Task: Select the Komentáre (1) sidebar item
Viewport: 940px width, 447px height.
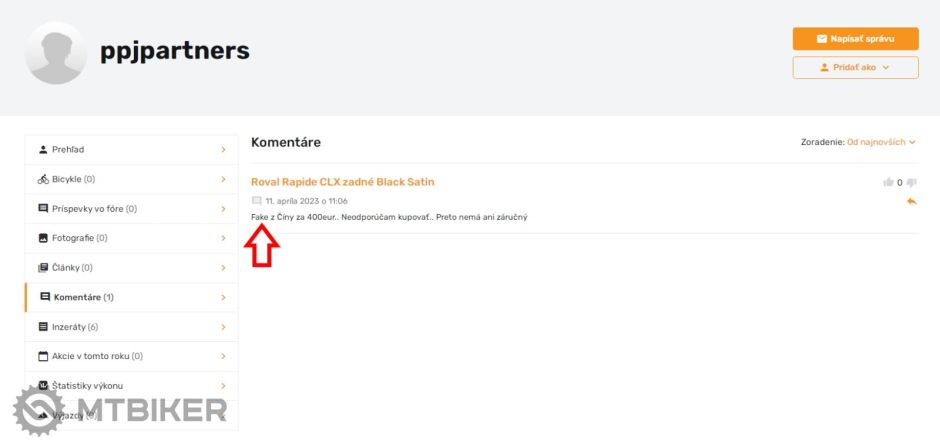Action: pos(84,297)
